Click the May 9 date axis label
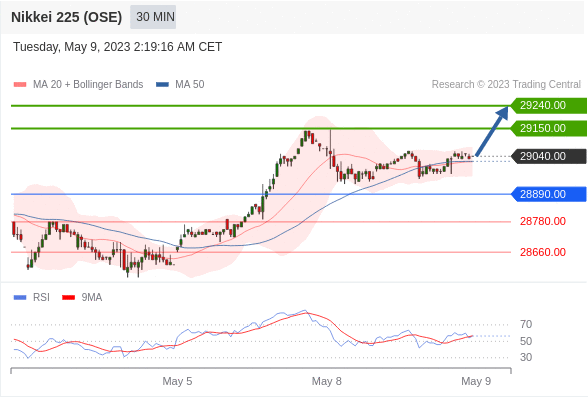 click(476, 381)
